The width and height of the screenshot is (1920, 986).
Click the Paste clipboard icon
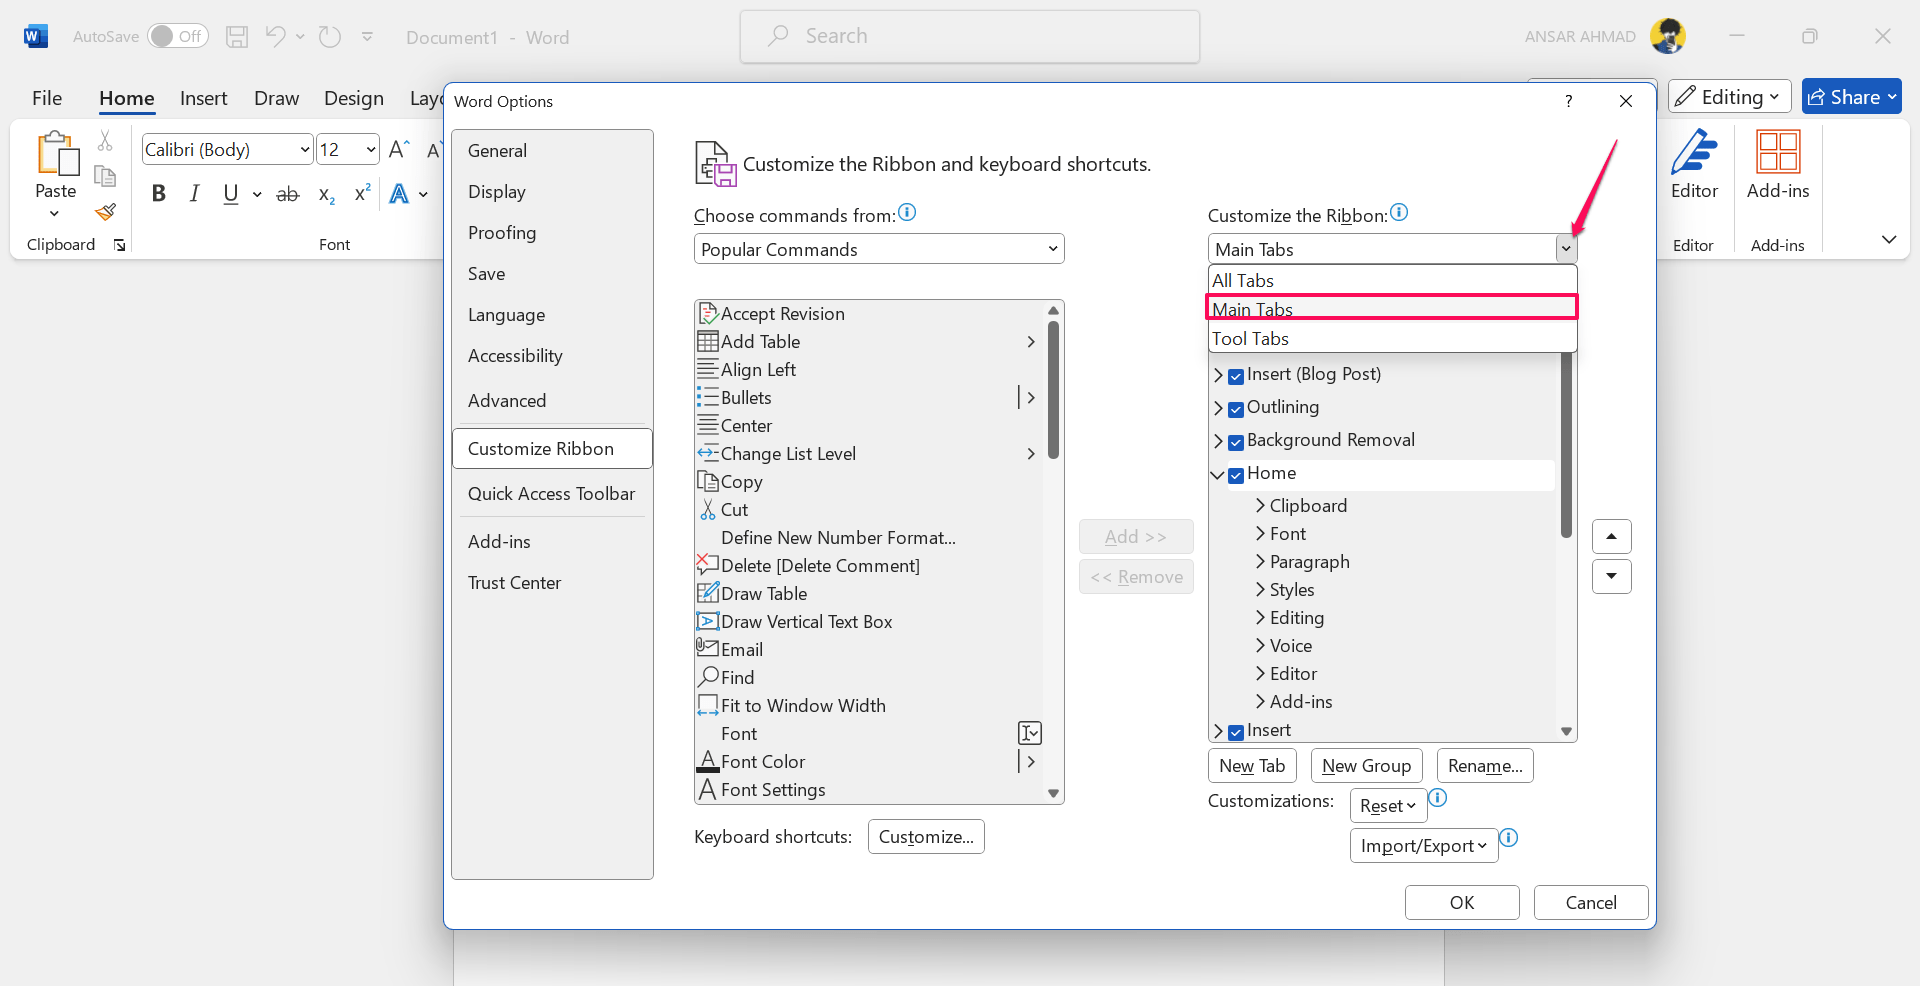[x=57, y=154]
